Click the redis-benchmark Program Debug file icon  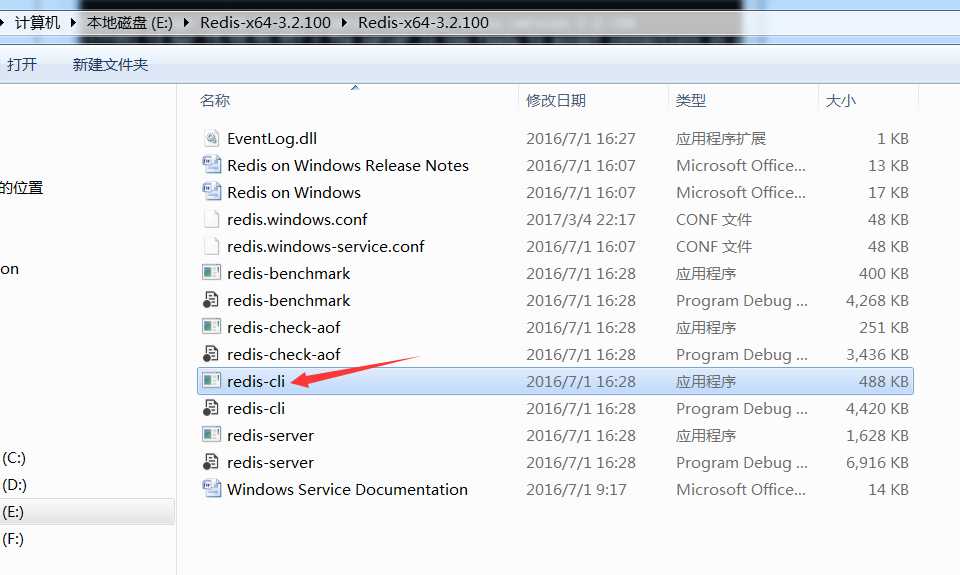[211, 300]
